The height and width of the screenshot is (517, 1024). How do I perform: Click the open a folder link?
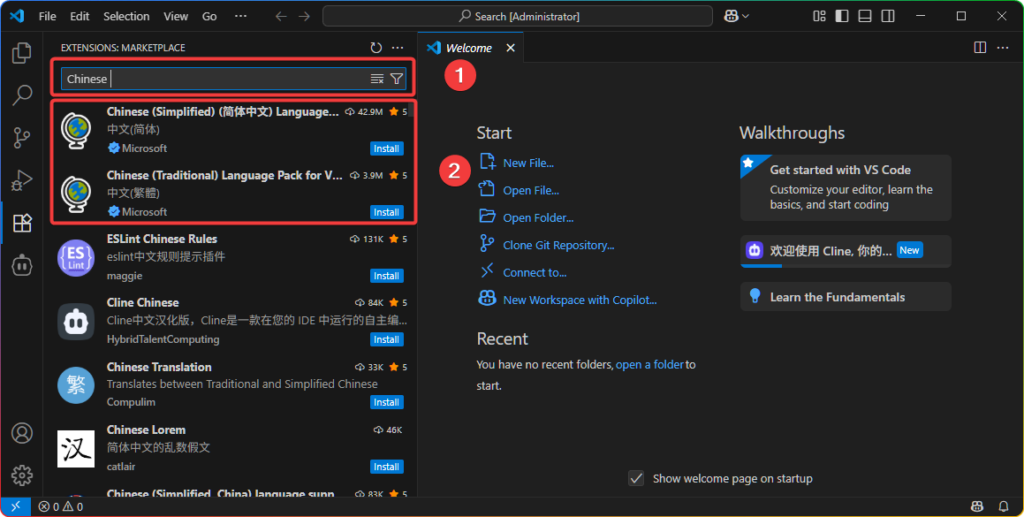tap(649, 365)
